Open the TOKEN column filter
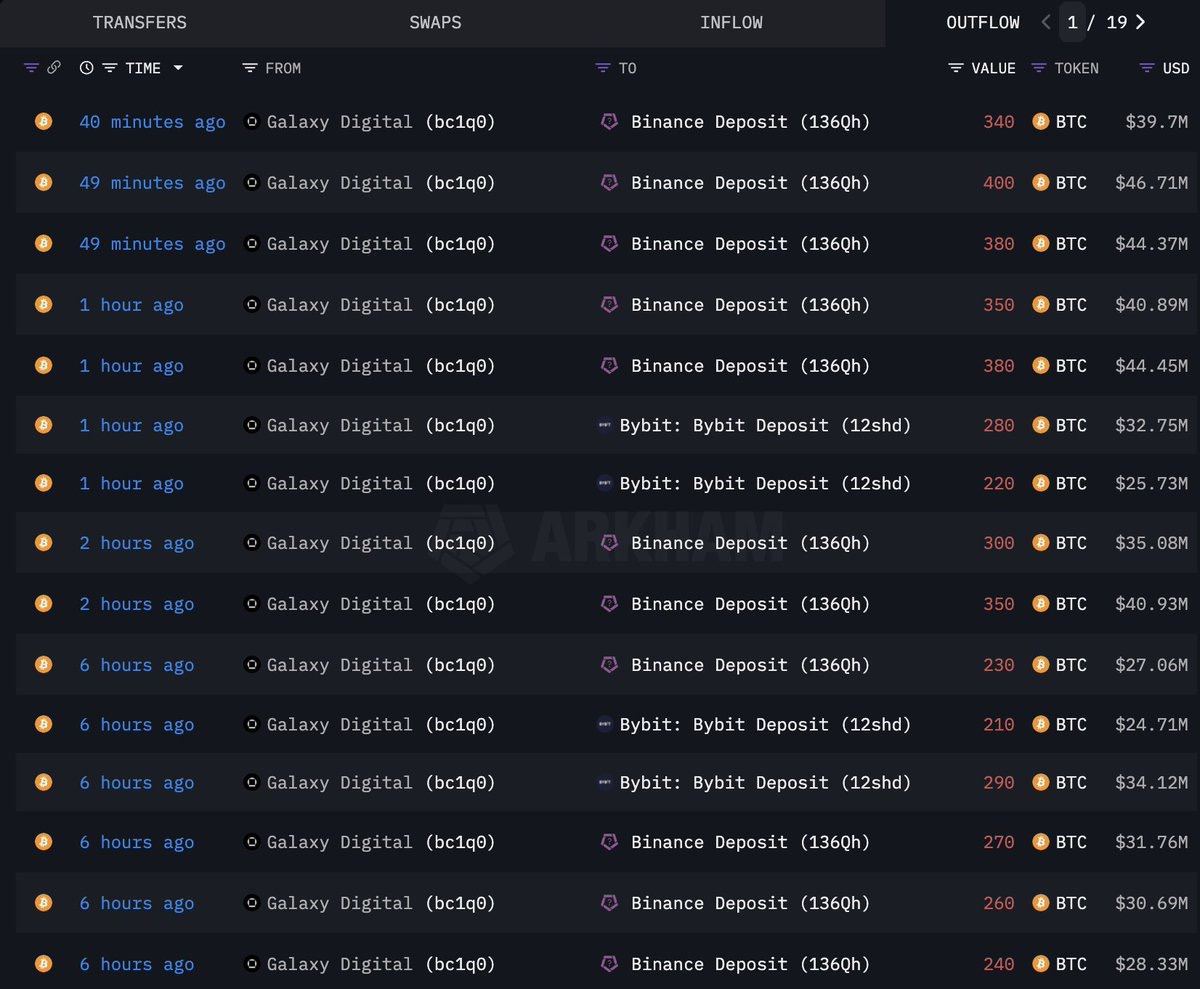 (1039, 68)
